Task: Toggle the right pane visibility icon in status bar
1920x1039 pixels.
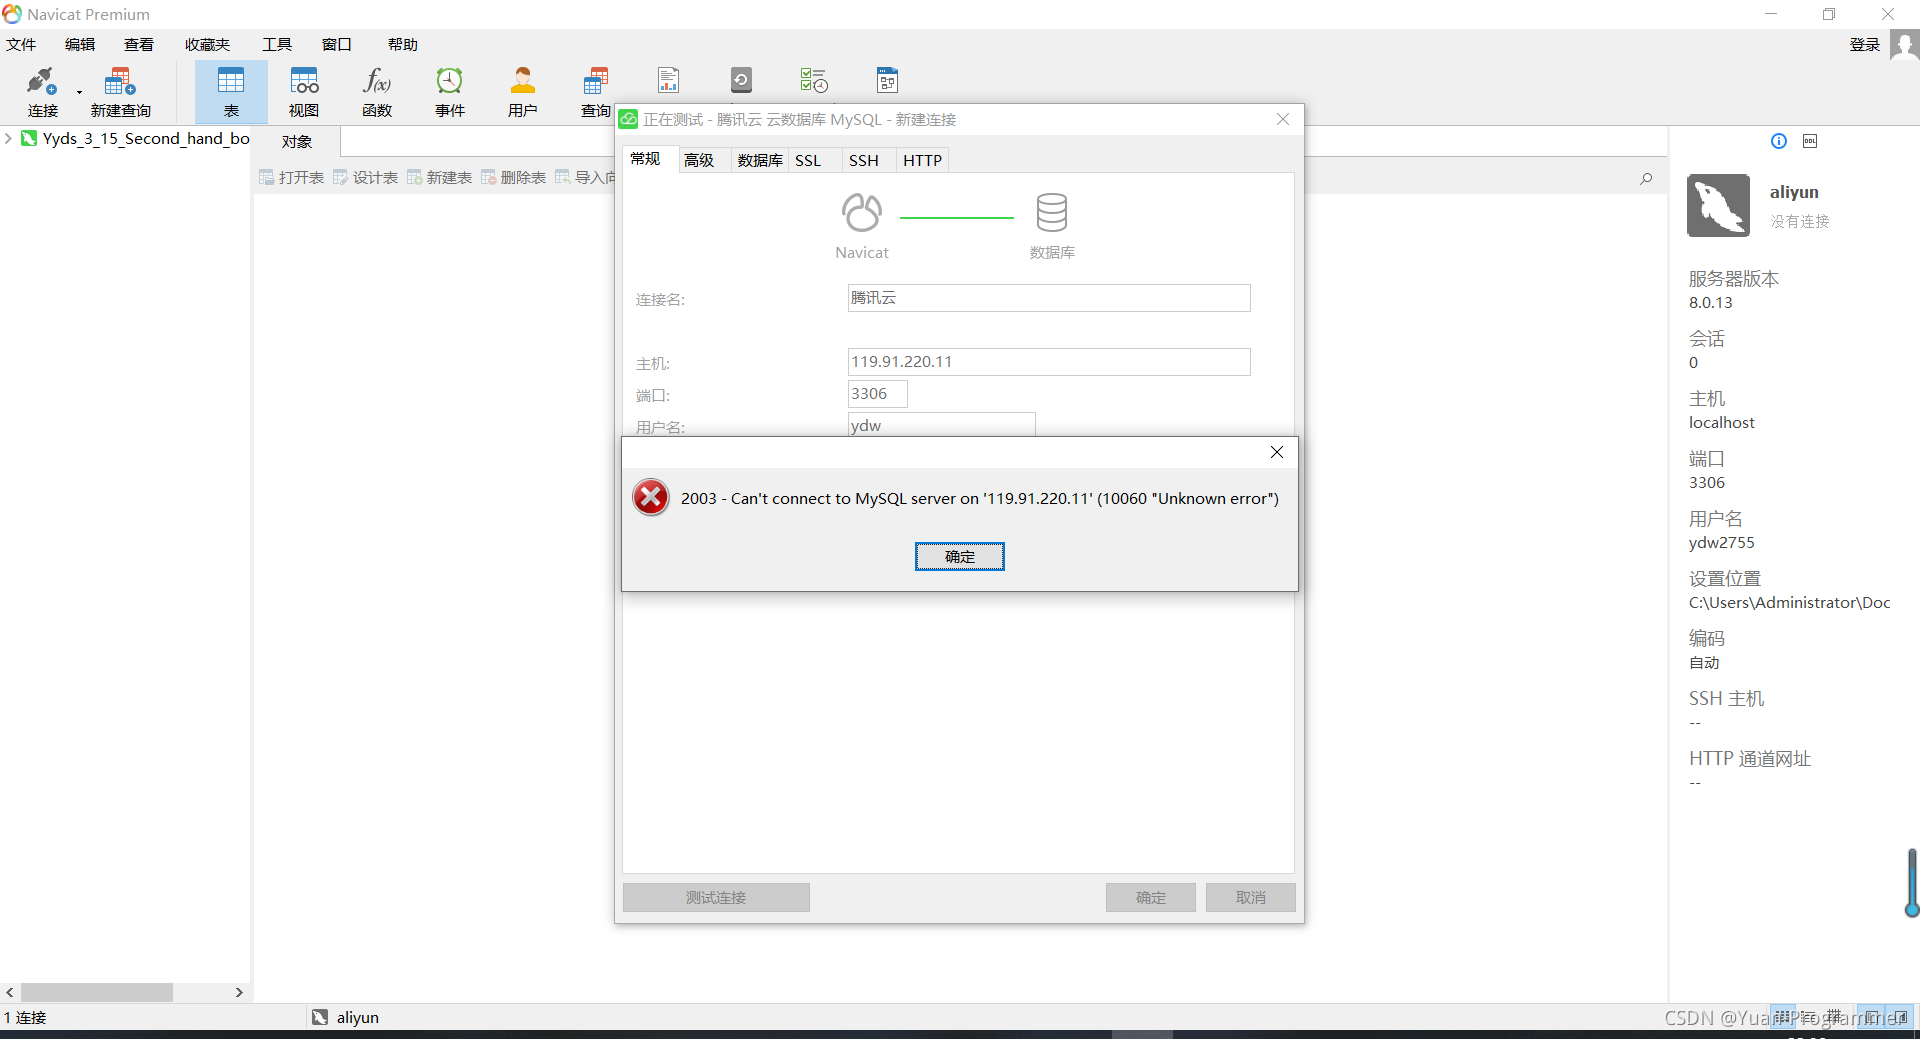Action: click(x=1899, y=1017)
